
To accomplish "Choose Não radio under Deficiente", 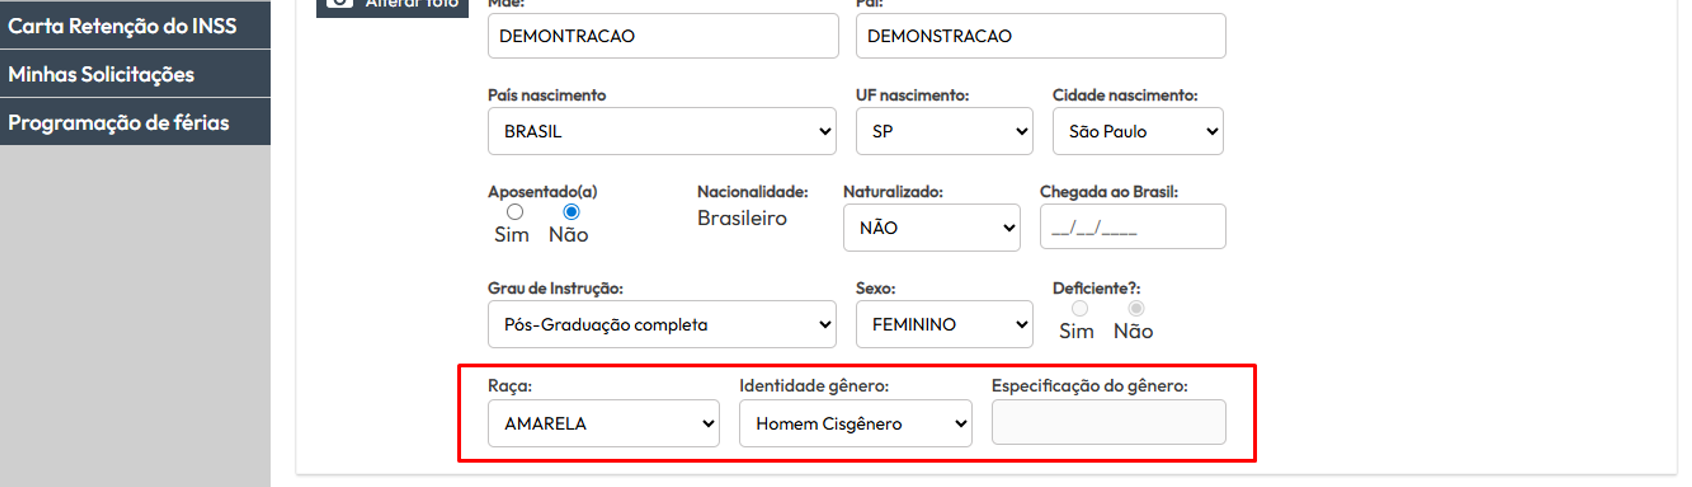I will click(1136, 309).
